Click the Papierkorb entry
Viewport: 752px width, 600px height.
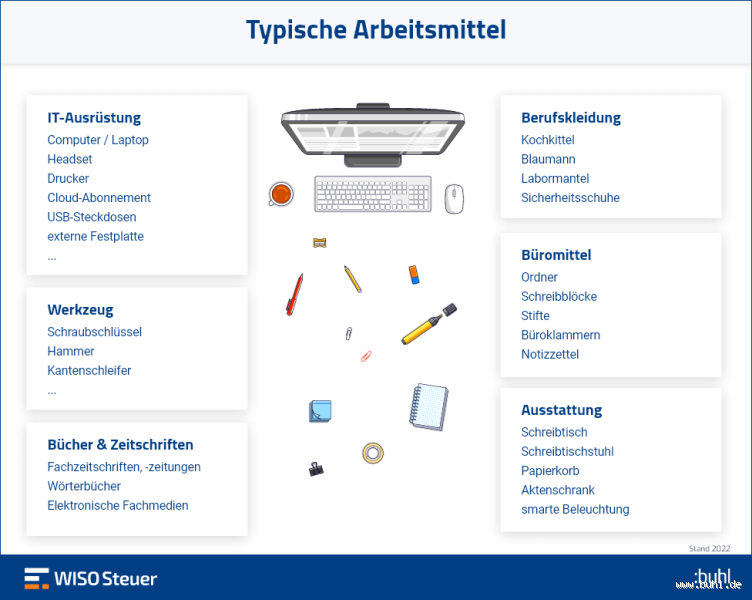pos(550,471)
